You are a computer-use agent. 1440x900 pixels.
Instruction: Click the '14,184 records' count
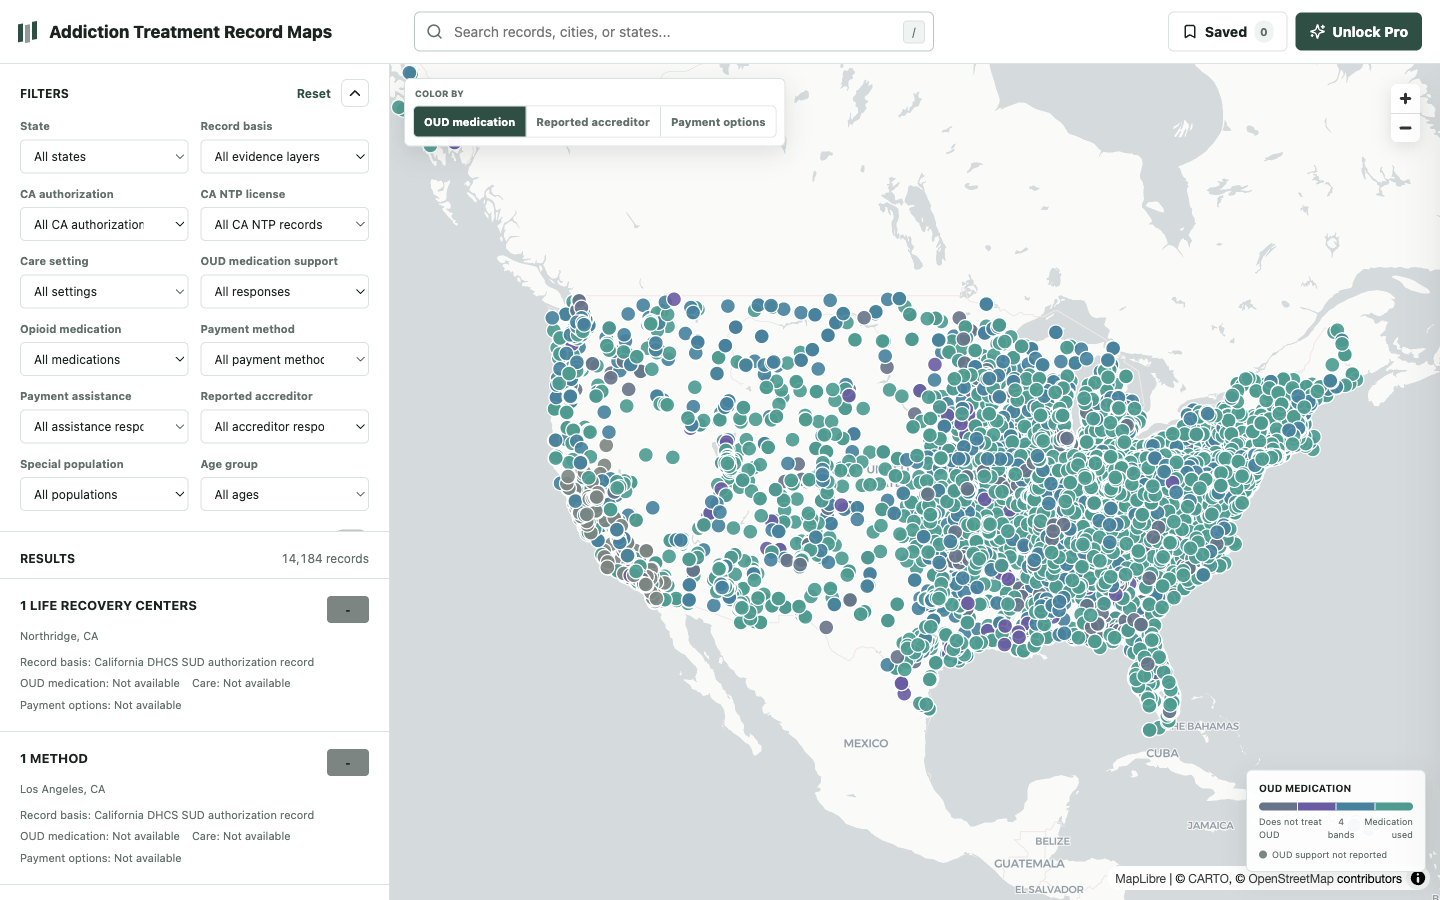point(325,559)
